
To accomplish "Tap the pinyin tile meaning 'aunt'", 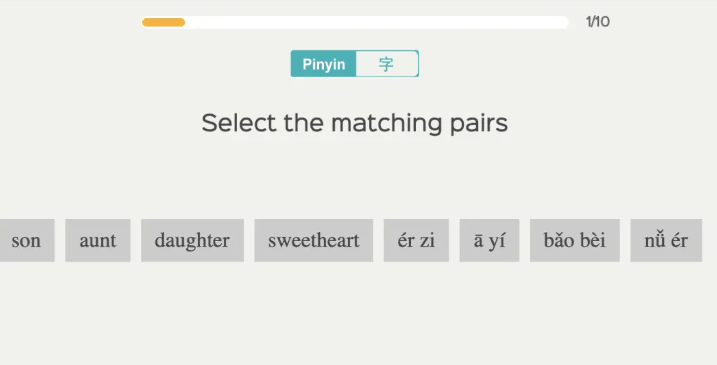I will 489,241.
